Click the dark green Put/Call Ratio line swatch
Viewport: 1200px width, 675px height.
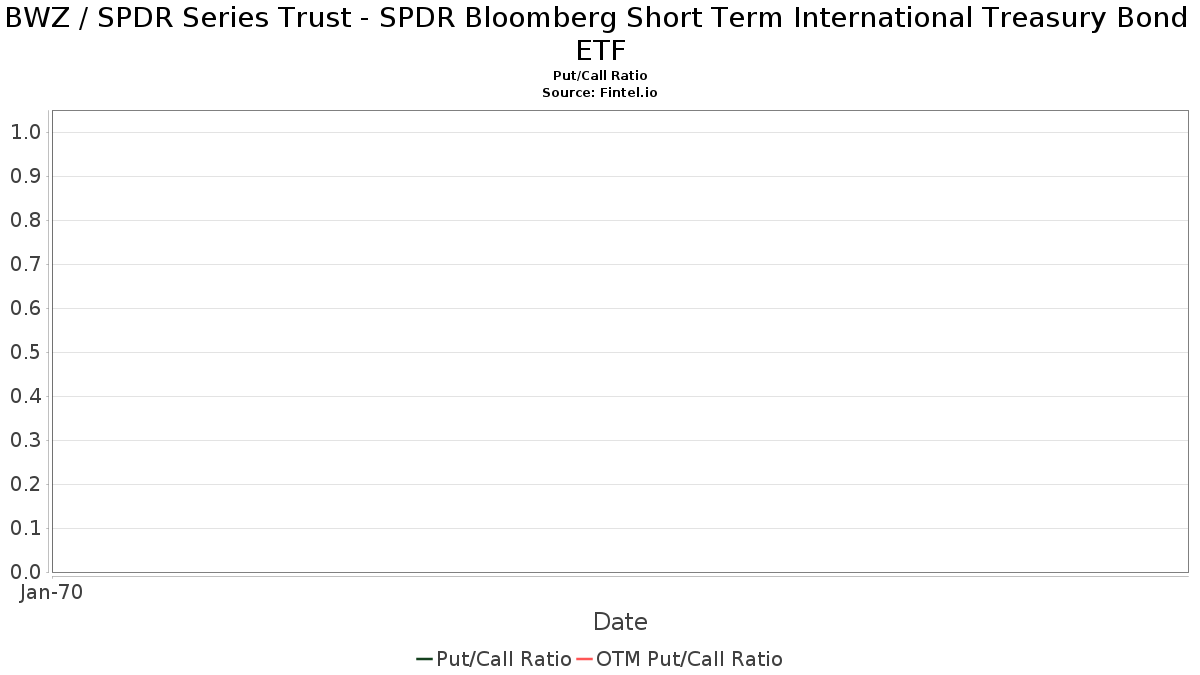point(424,659)
